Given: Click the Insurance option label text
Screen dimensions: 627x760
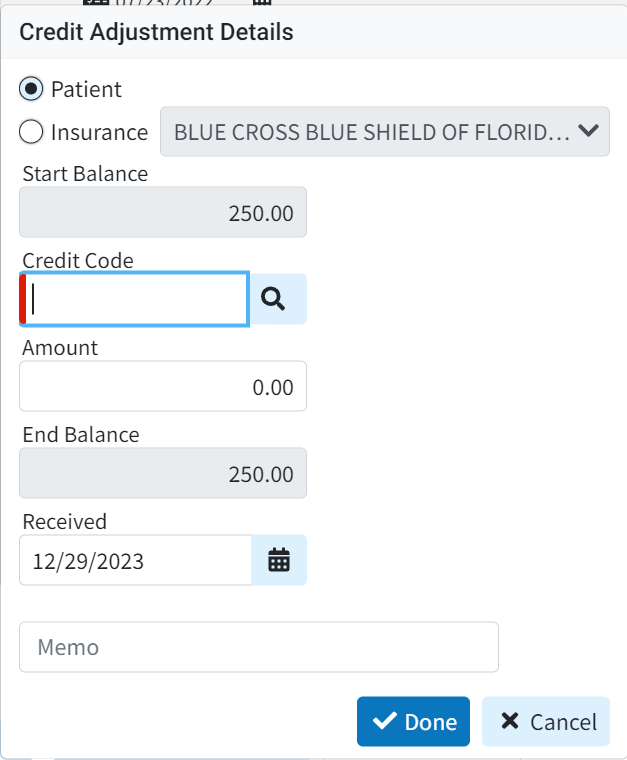Looking at the screenshot, I should click(x=99, y=131).
